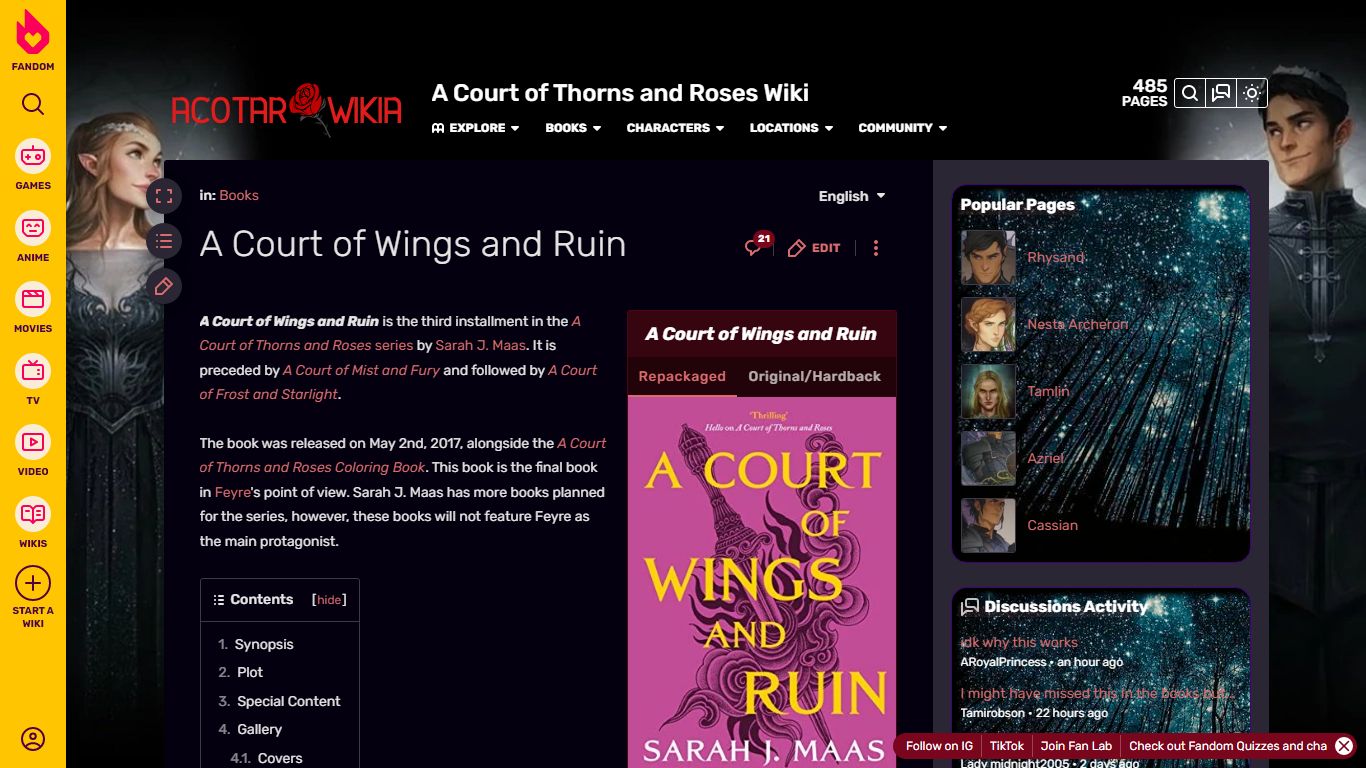
Task: Select the Original/Hardback cover tab
Action: tap(815, 377)
